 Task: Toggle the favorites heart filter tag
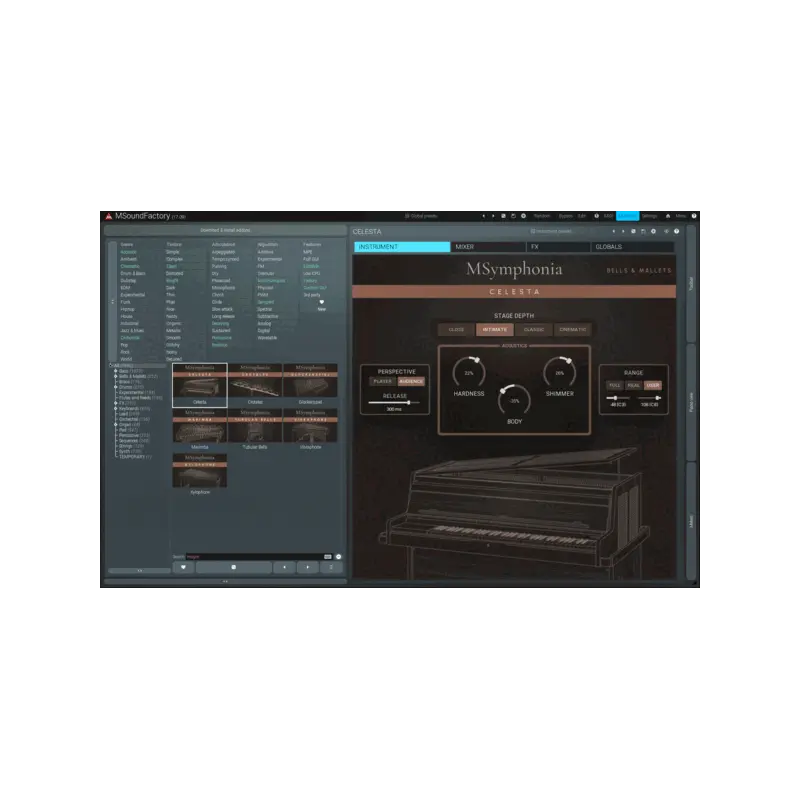321,302
